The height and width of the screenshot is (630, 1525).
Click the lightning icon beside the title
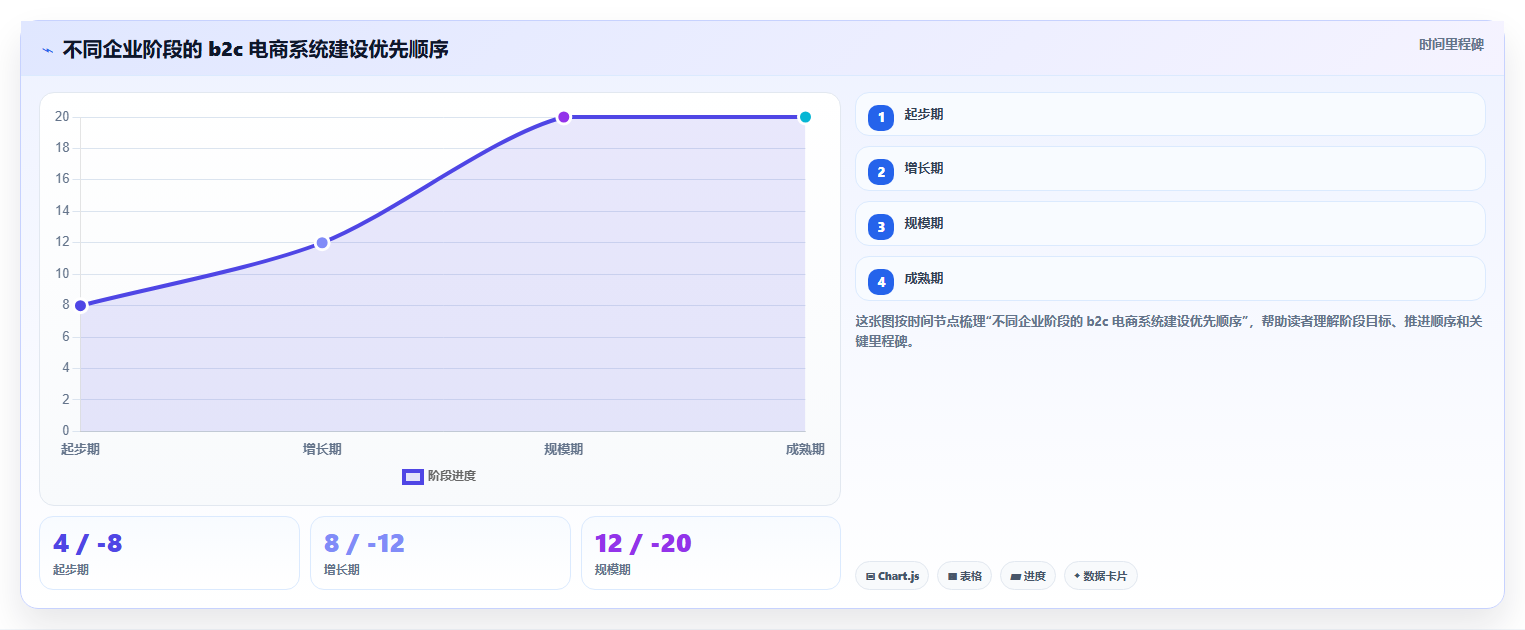pos(47,49)
